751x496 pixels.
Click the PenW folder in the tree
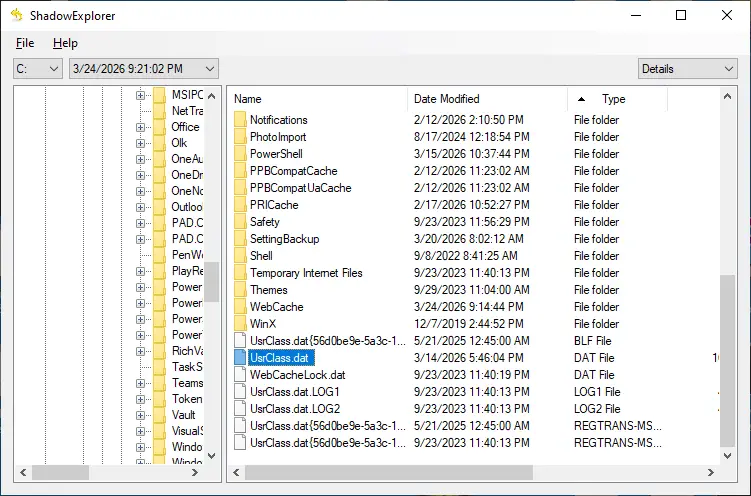[x=187, y=255]
